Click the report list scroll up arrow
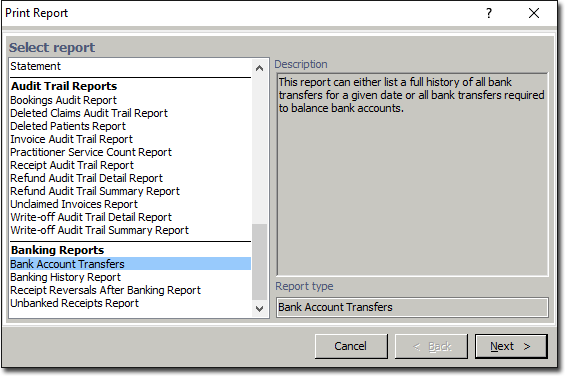 [259, 68]
